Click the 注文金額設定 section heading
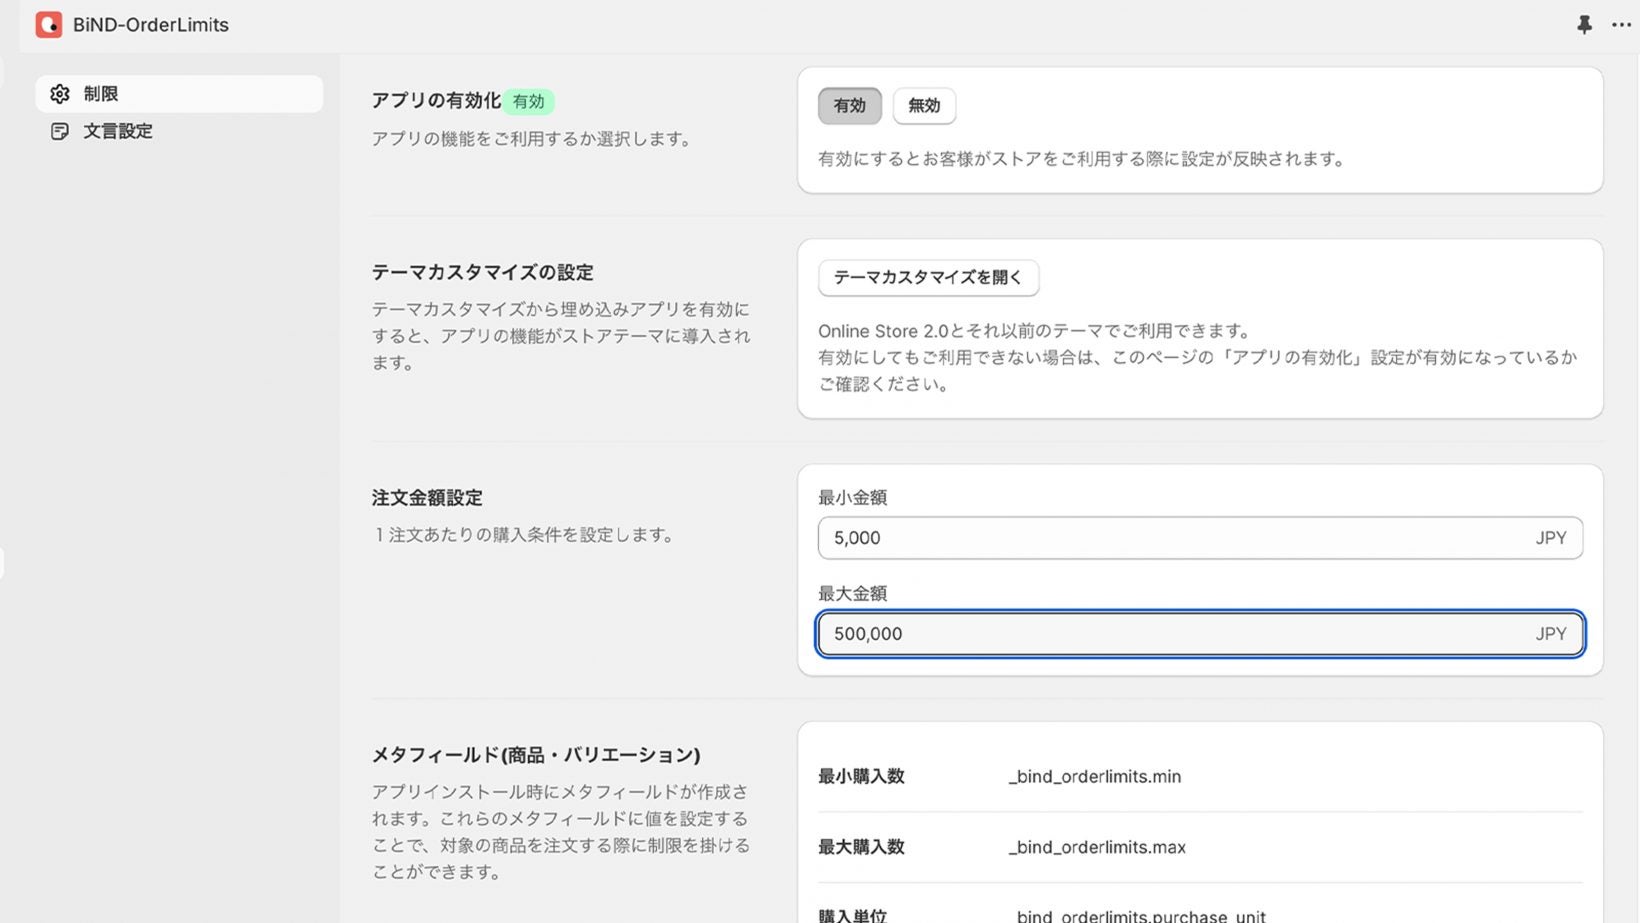The width and height of the screenshot is (1640, 923). [427, 498]
